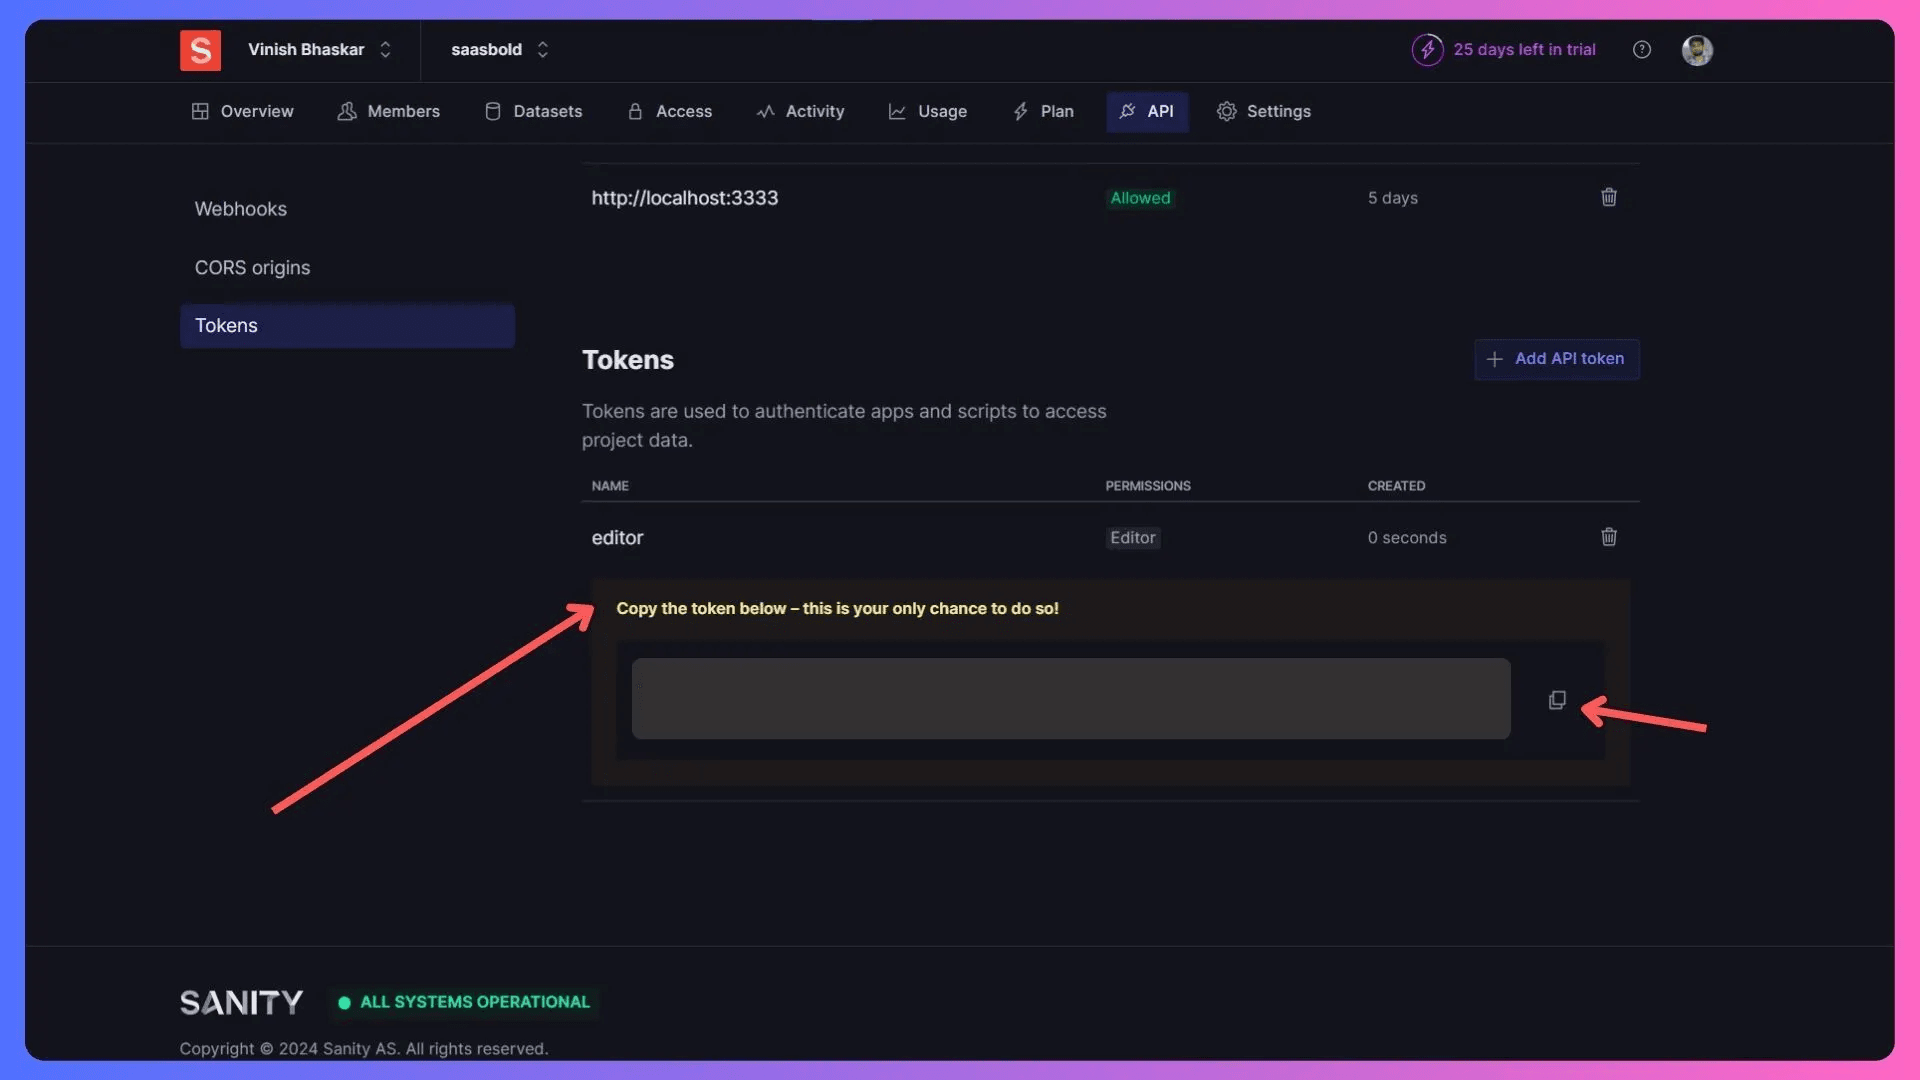
Task: Click the lightning bolt trial upgrade icon
Action: [x=1427, y=50]
